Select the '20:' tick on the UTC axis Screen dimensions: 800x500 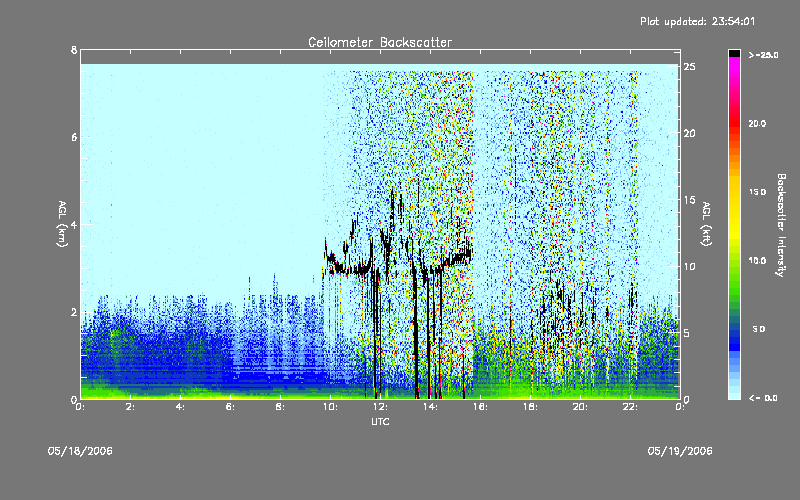point(581,407)
